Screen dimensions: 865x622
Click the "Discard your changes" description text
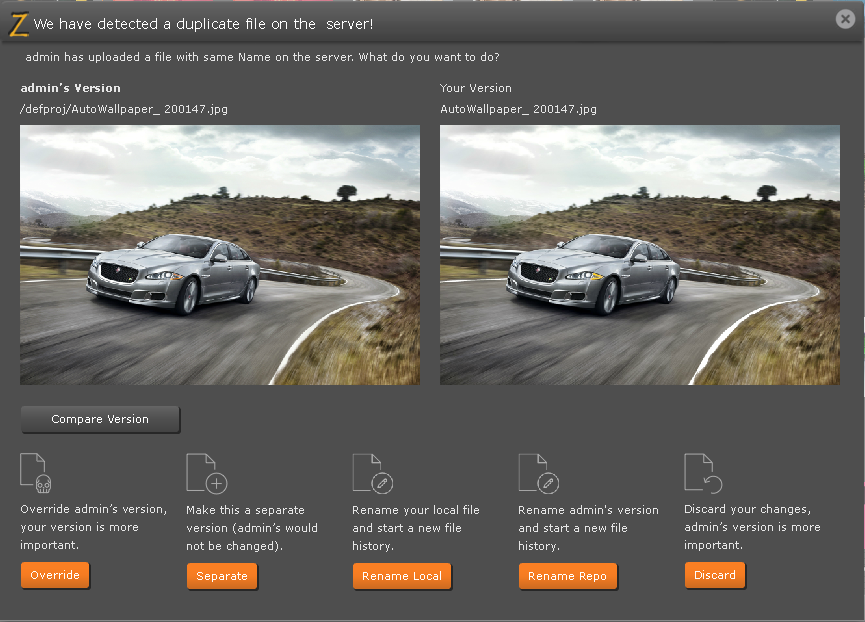(x=752, y=527)
